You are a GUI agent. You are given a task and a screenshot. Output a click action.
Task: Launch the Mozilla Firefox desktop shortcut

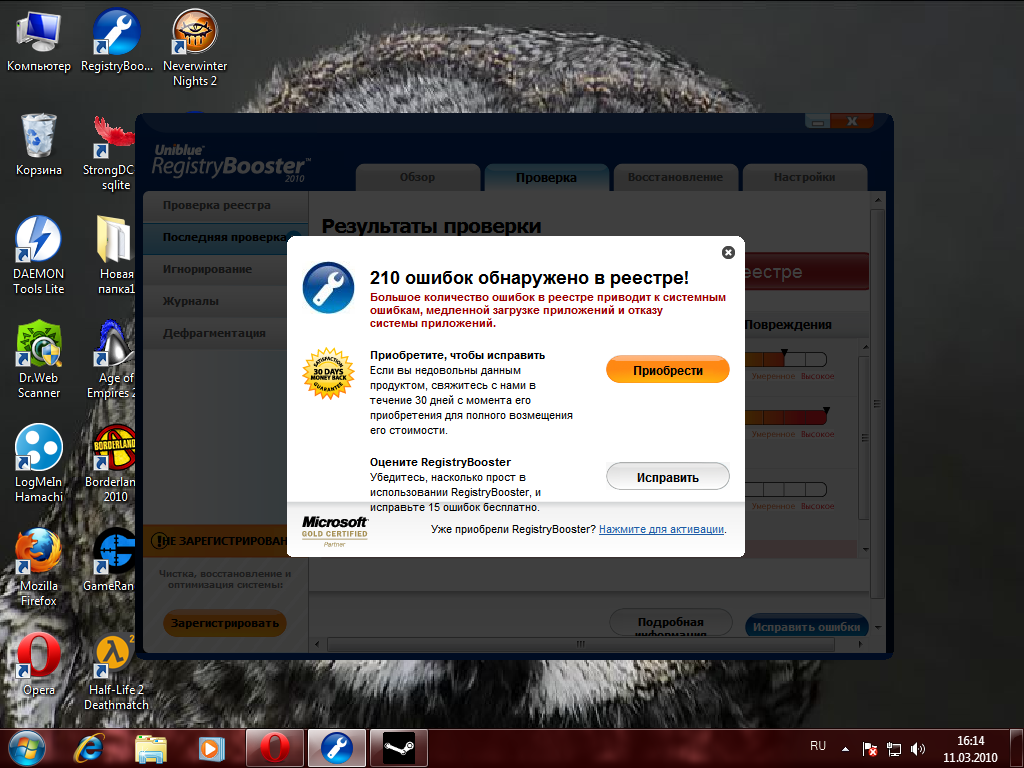point(39,567)
